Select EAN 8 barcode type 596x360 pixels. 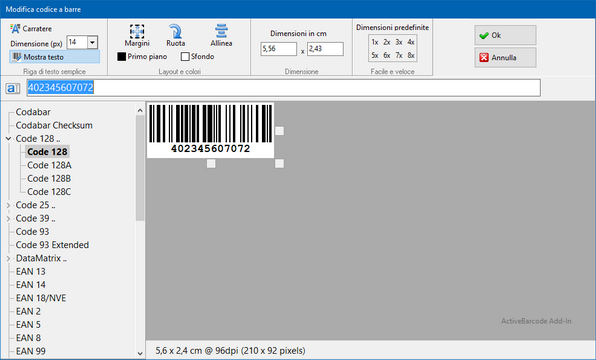pos(28,338)
